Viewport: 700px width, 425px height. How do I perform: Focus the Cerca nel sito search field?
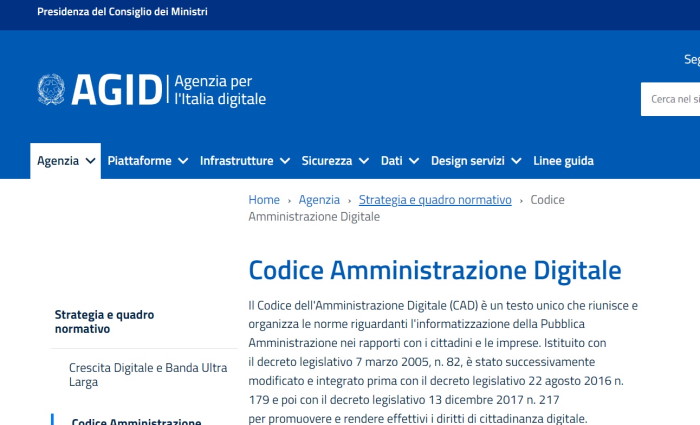click(671, 99)
